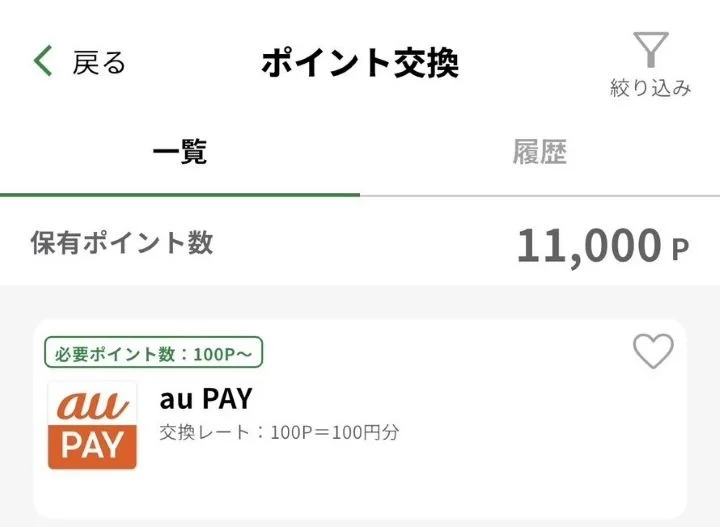Viewport: 720px width, 527px height.
Task: Favorite au PAY with the heart icon
Action: (654, 351)
